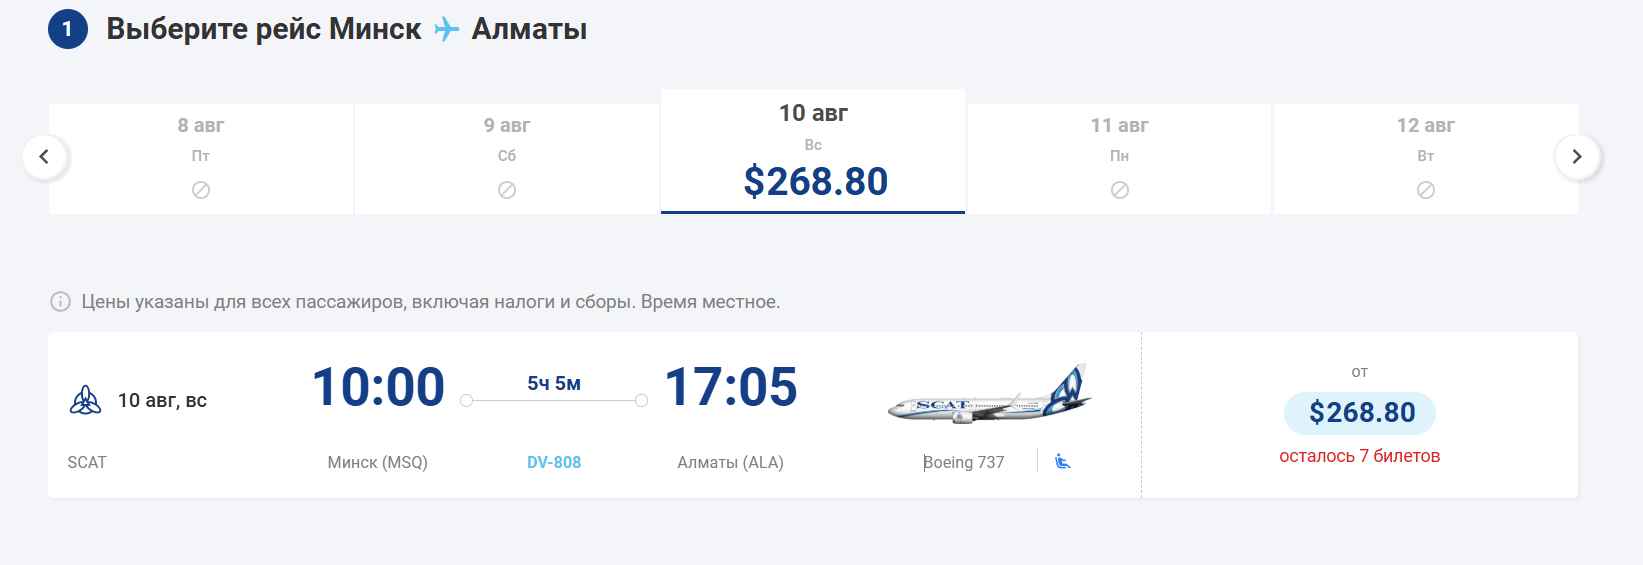This screenshot has height=565, width=1643.
Task: Click the 17:05 arrival time
Action: [x=731, y=387]
